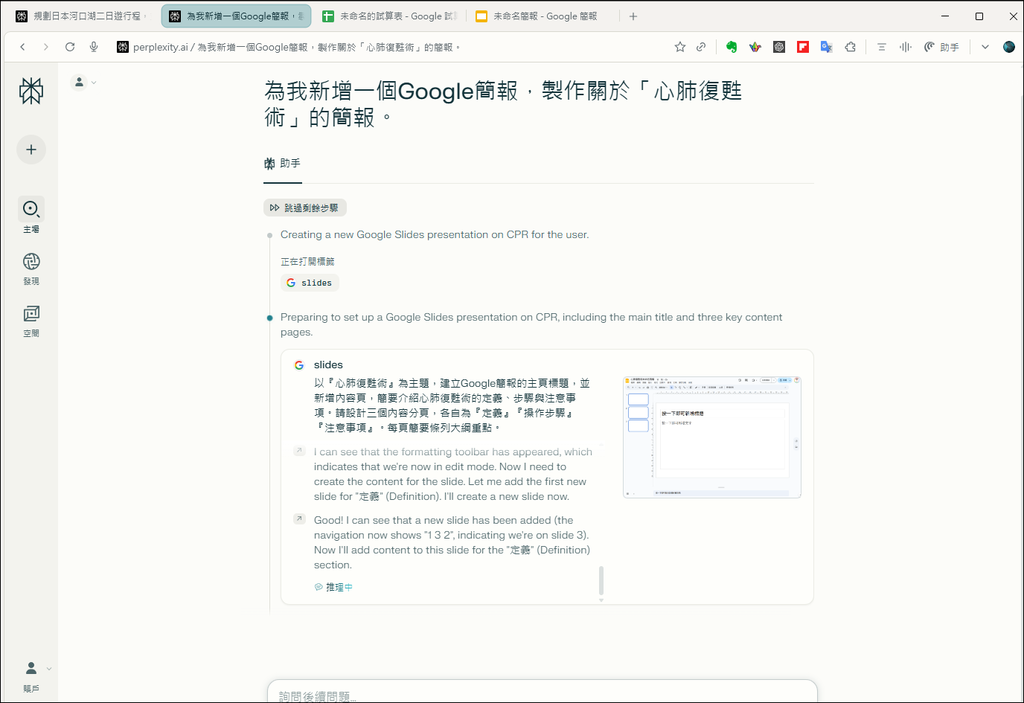Click the Perplexity favicon in address bar
1024x703 pixels.
coord(122,47)
